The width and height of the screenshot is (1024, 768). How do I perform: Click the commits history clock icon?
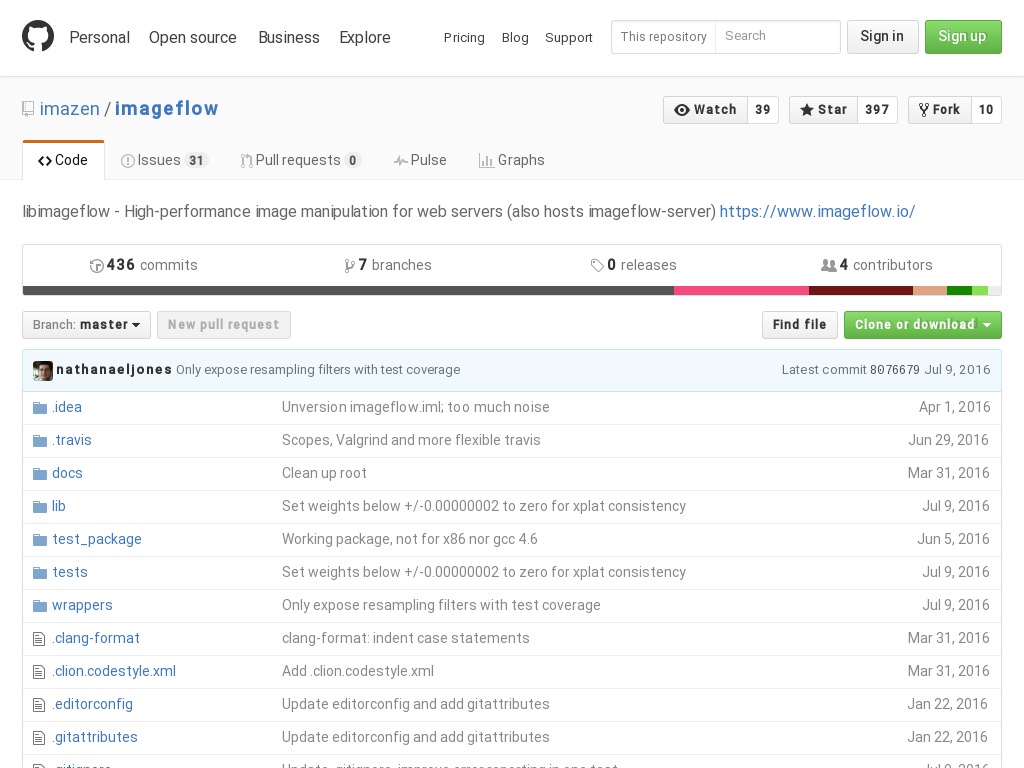coord(97,265)
